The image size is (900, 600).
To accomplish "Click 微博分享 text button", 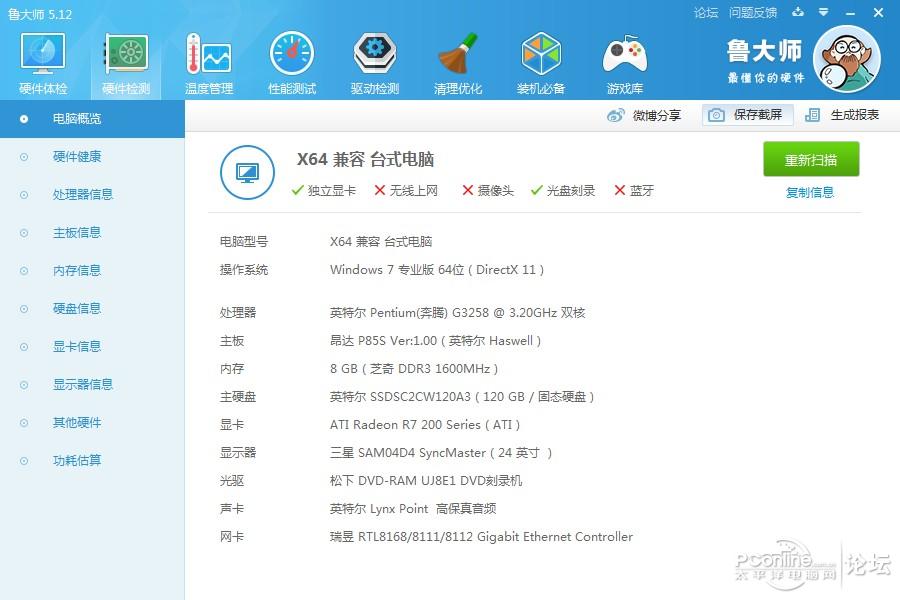I will pyautogui.click(x=657, y=115).
